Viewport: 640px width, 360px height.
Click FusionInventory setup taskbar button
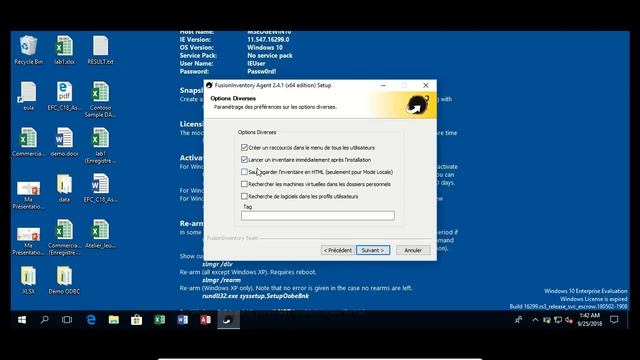click(229, 320)
